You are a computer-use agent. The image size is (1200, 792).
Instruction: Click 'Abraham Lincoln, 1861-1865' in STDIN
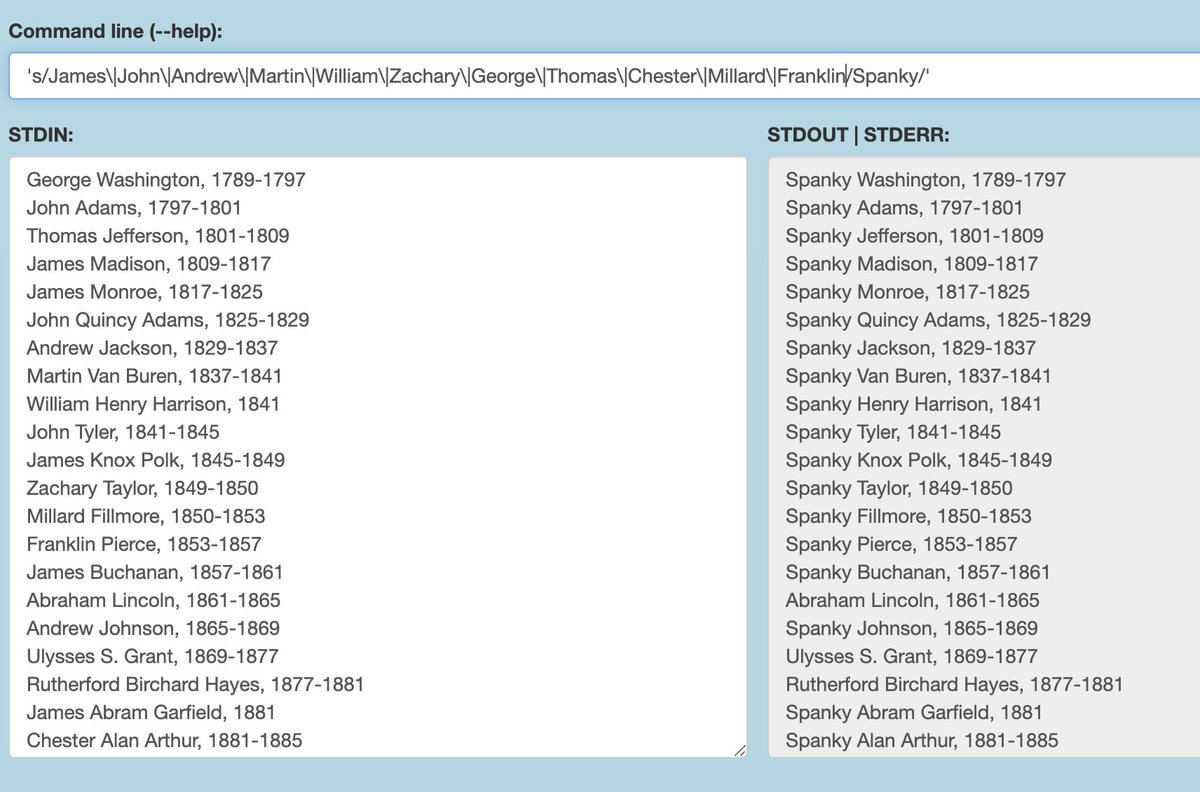pyautogui.click(x=154, y=600)
